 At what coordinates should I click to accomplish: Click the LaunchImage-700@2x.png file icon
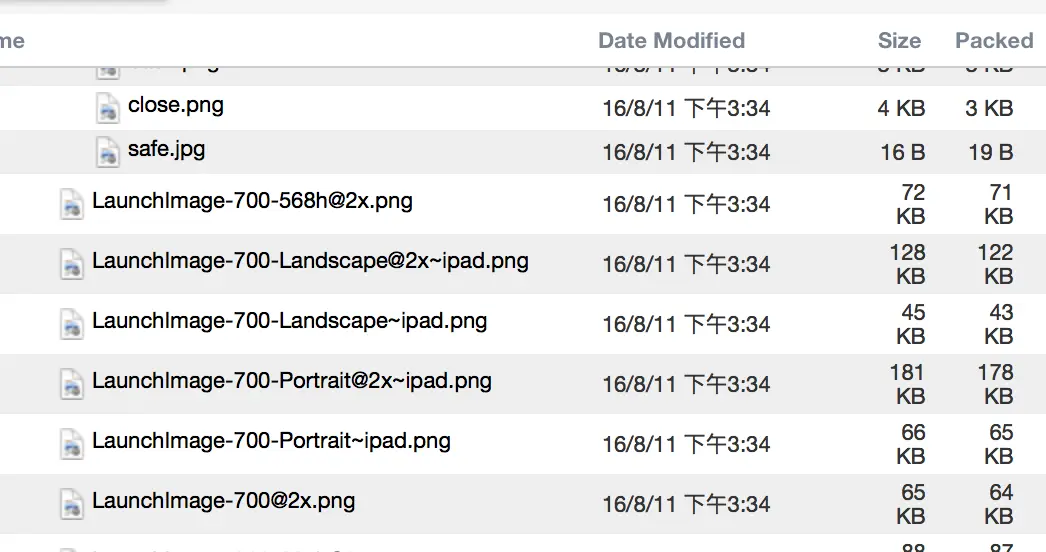[x=71, y=503]
